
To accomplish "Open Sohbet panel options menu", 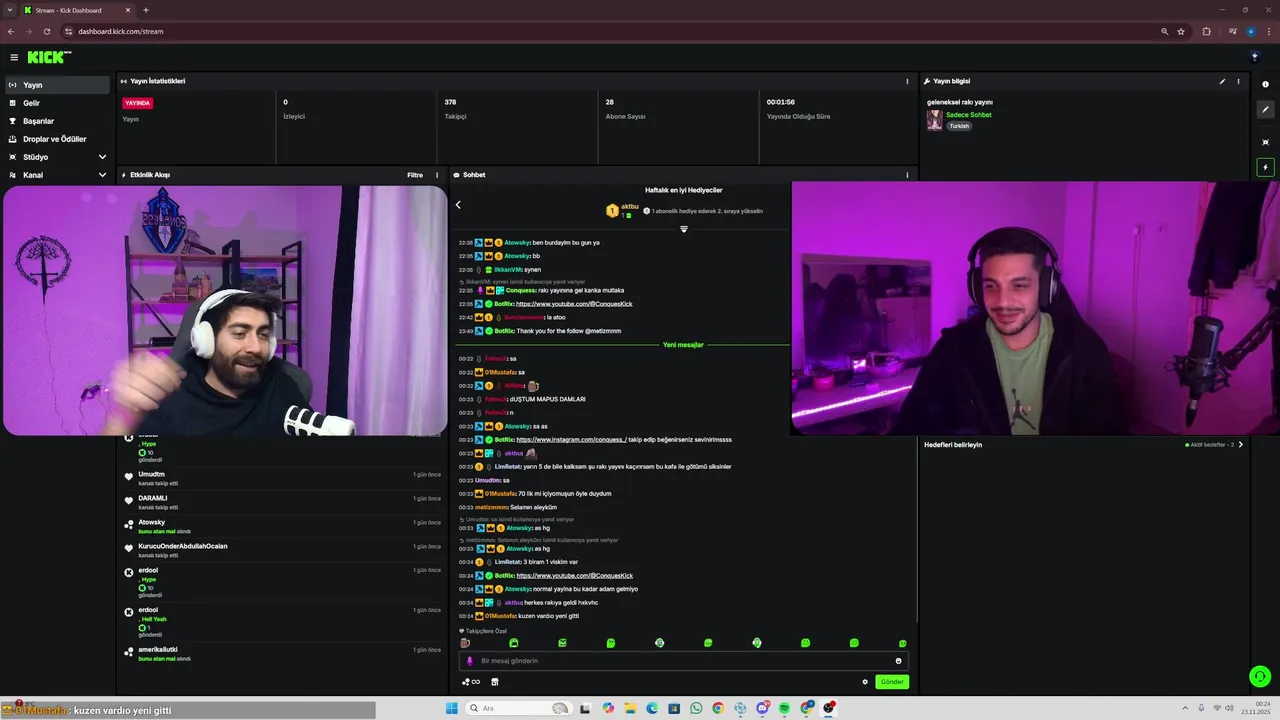I will (x=907, y=175).
